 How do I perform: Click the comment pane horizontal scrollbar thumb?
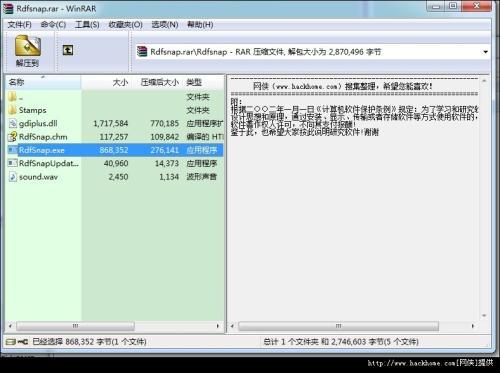pyautogui.click(x=338, y=326)
